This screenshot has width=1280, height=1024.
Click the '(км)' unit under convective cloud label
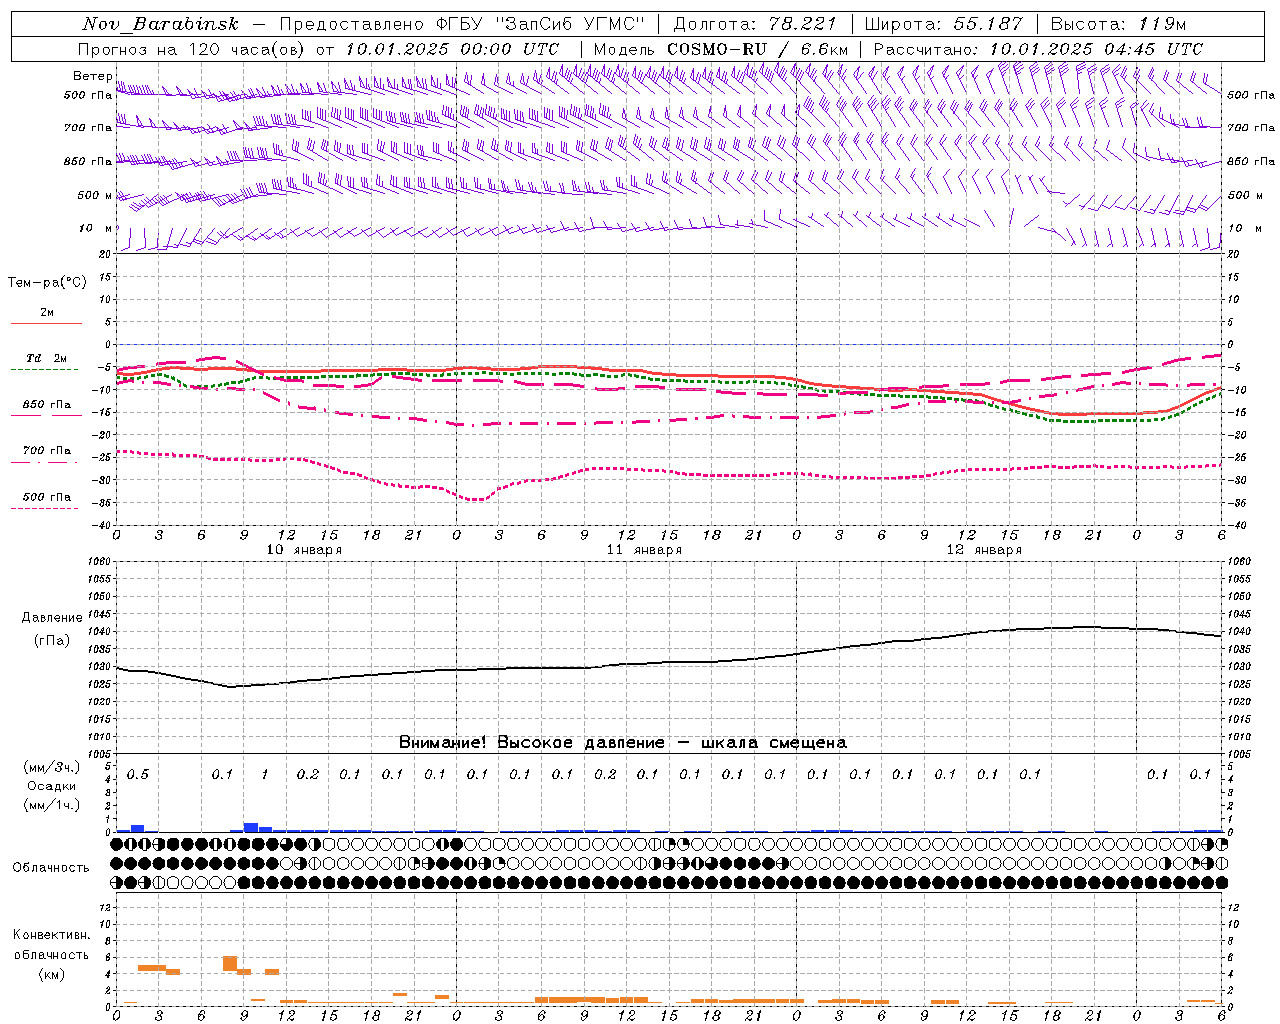(x=51, y=973)
